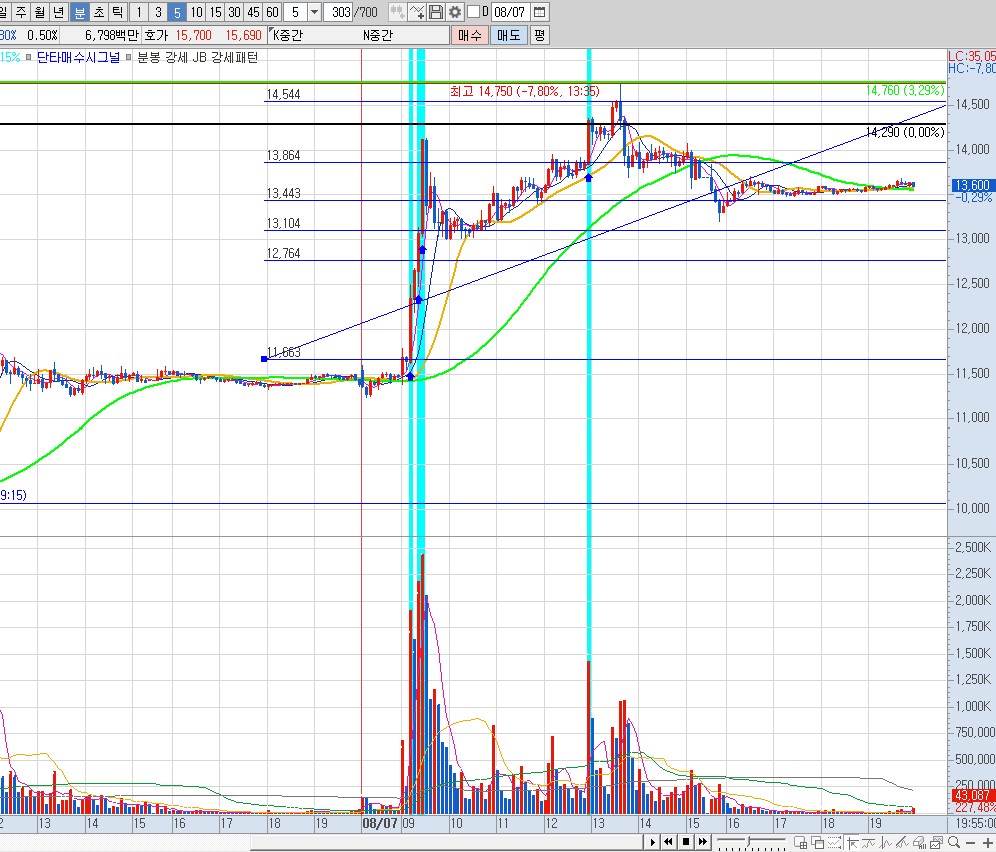
Task: Switch chart to the yearly (년) period
Action: pyautogui.click(x=59, y=11)
